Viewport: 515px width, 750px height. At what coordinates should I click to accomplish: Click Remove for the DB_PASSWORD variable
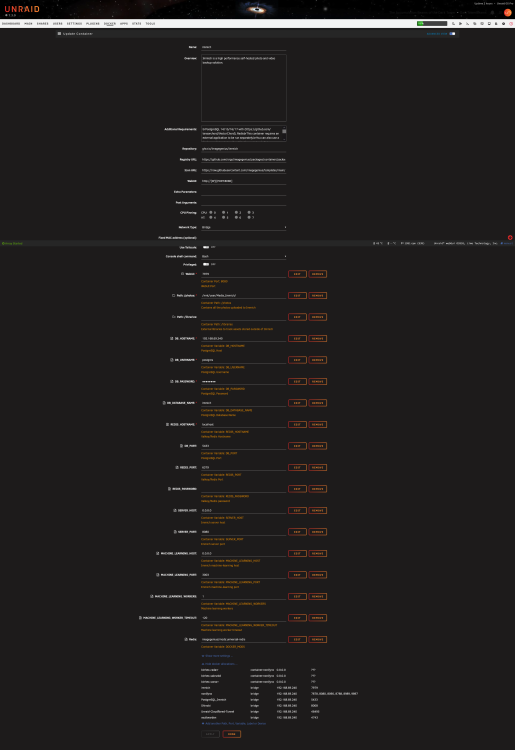(318, 382)
